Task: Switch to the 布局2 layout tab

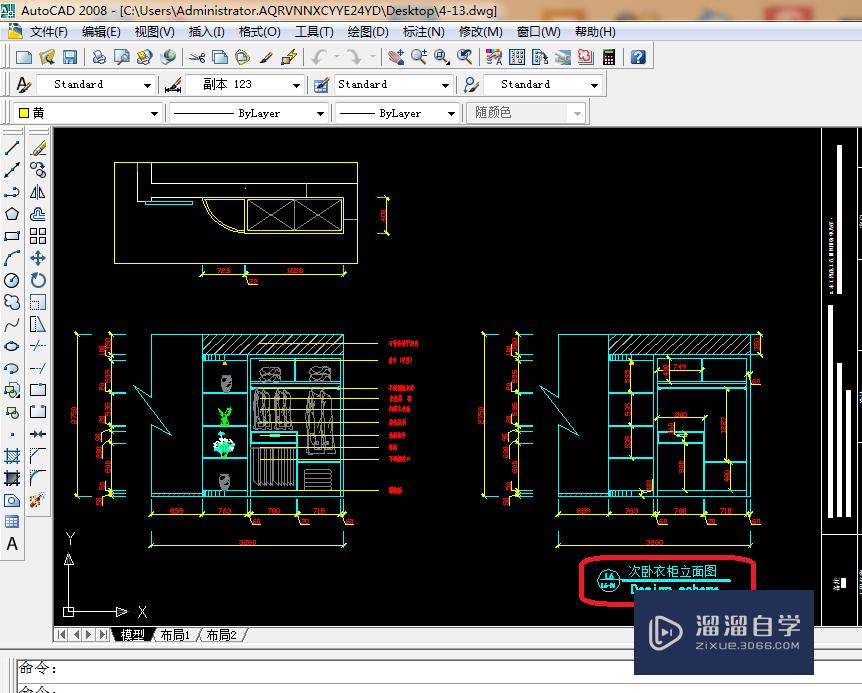Action: tap(222, 635)
